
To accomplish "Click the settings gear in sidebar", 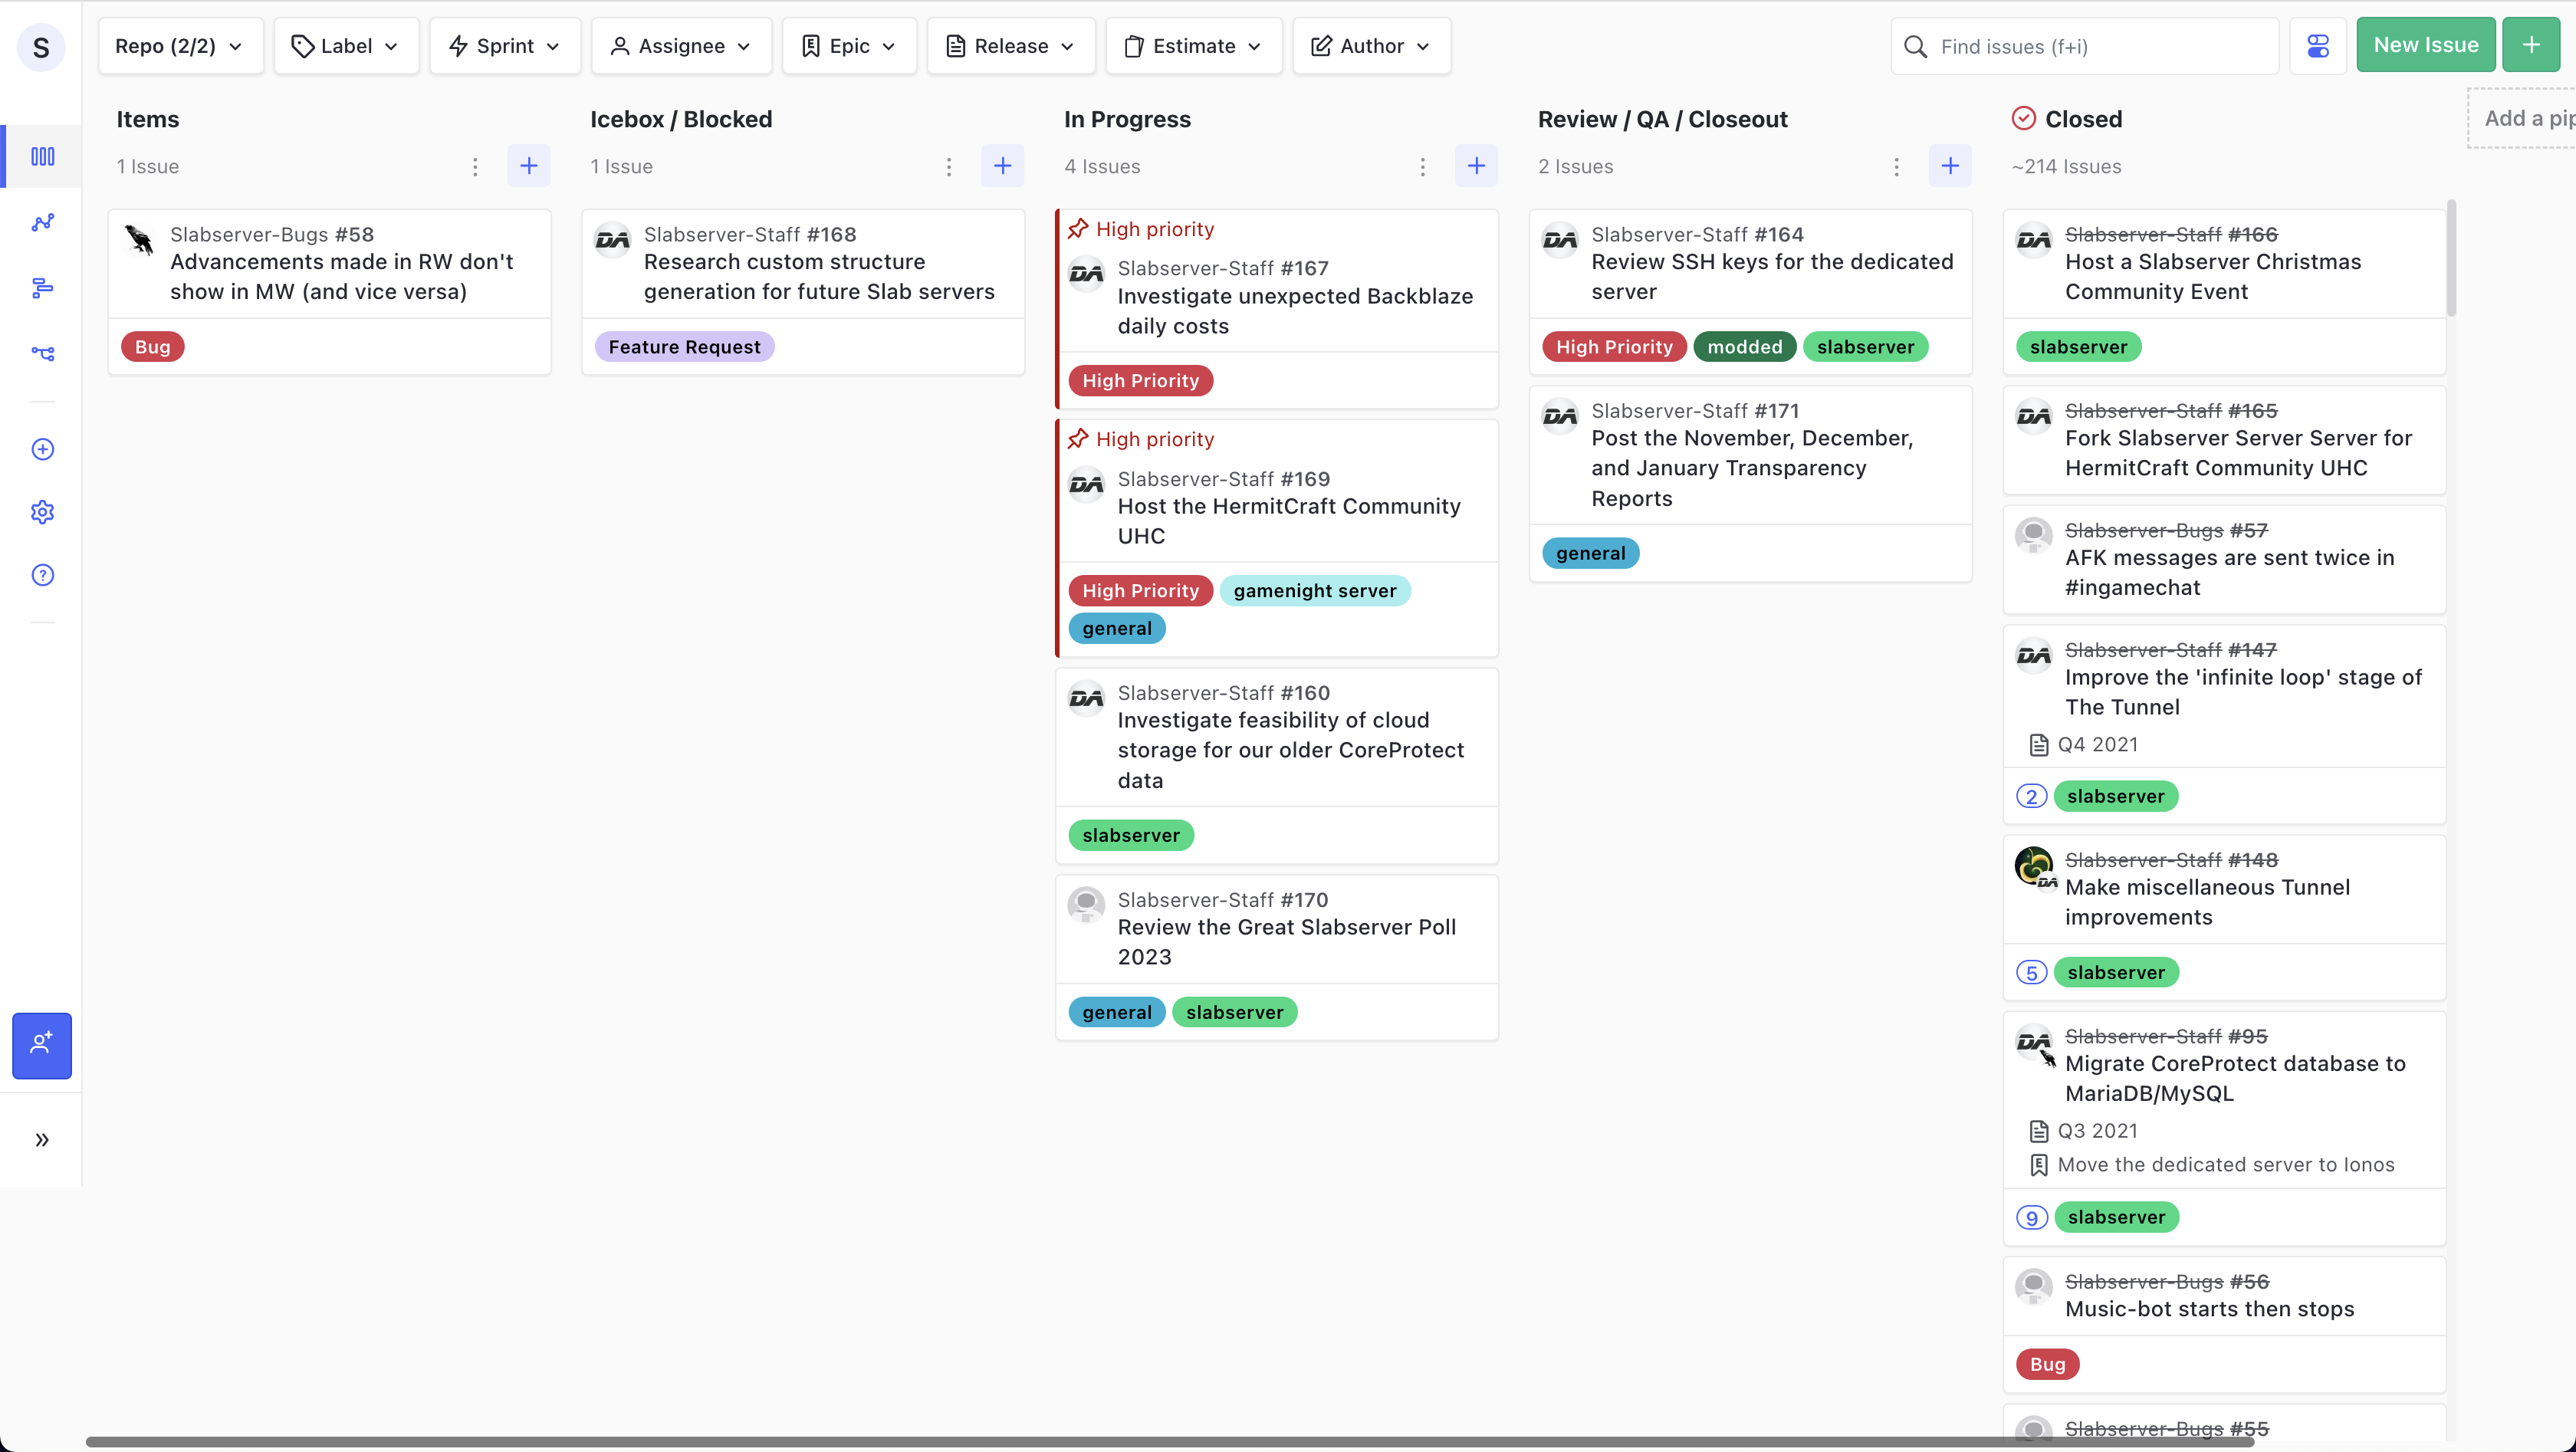I will [x=42, y=512].
